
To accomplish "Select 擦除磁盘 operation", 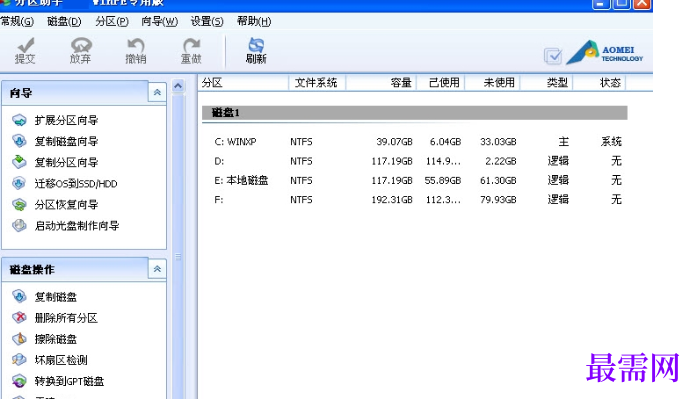I will [56, 339].
